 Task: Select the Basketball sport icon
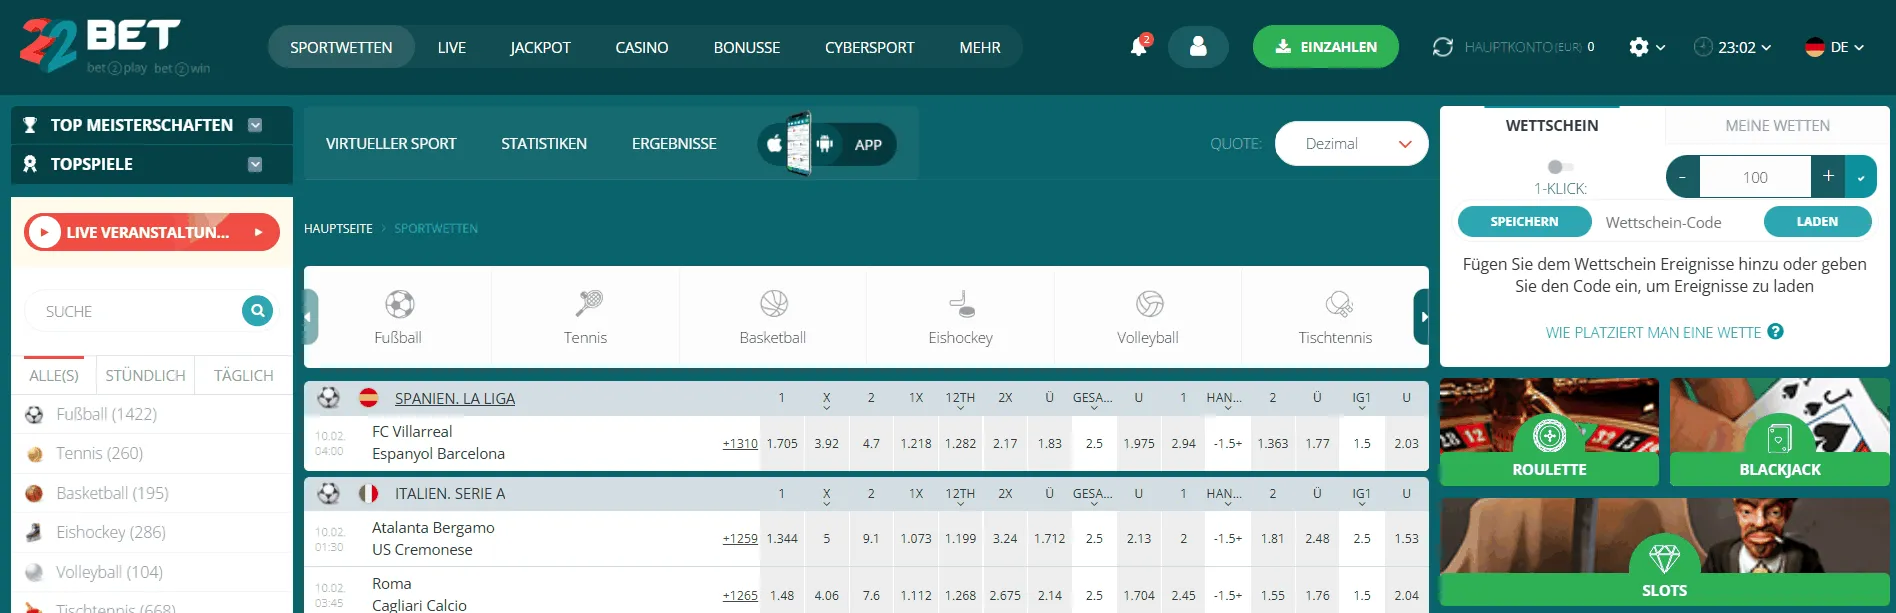pos(774,304)
